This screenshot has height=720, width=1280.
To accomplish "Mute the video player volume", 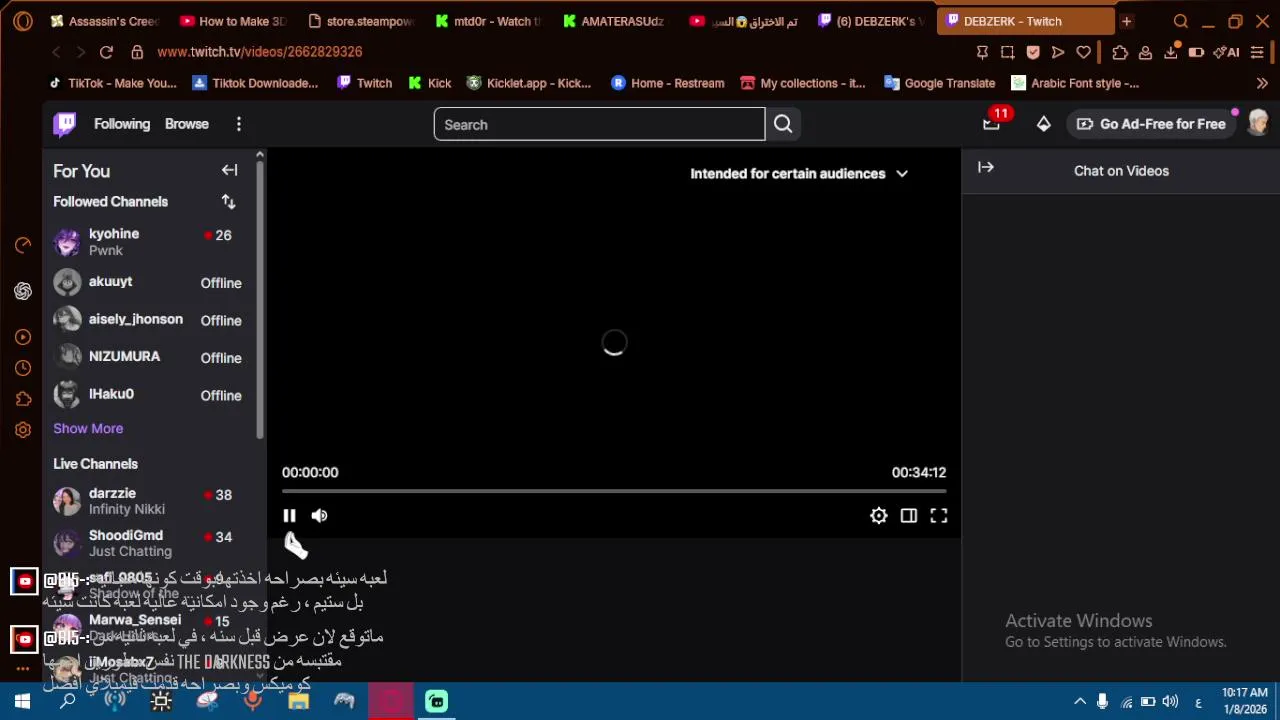I will tap(319, 516).
